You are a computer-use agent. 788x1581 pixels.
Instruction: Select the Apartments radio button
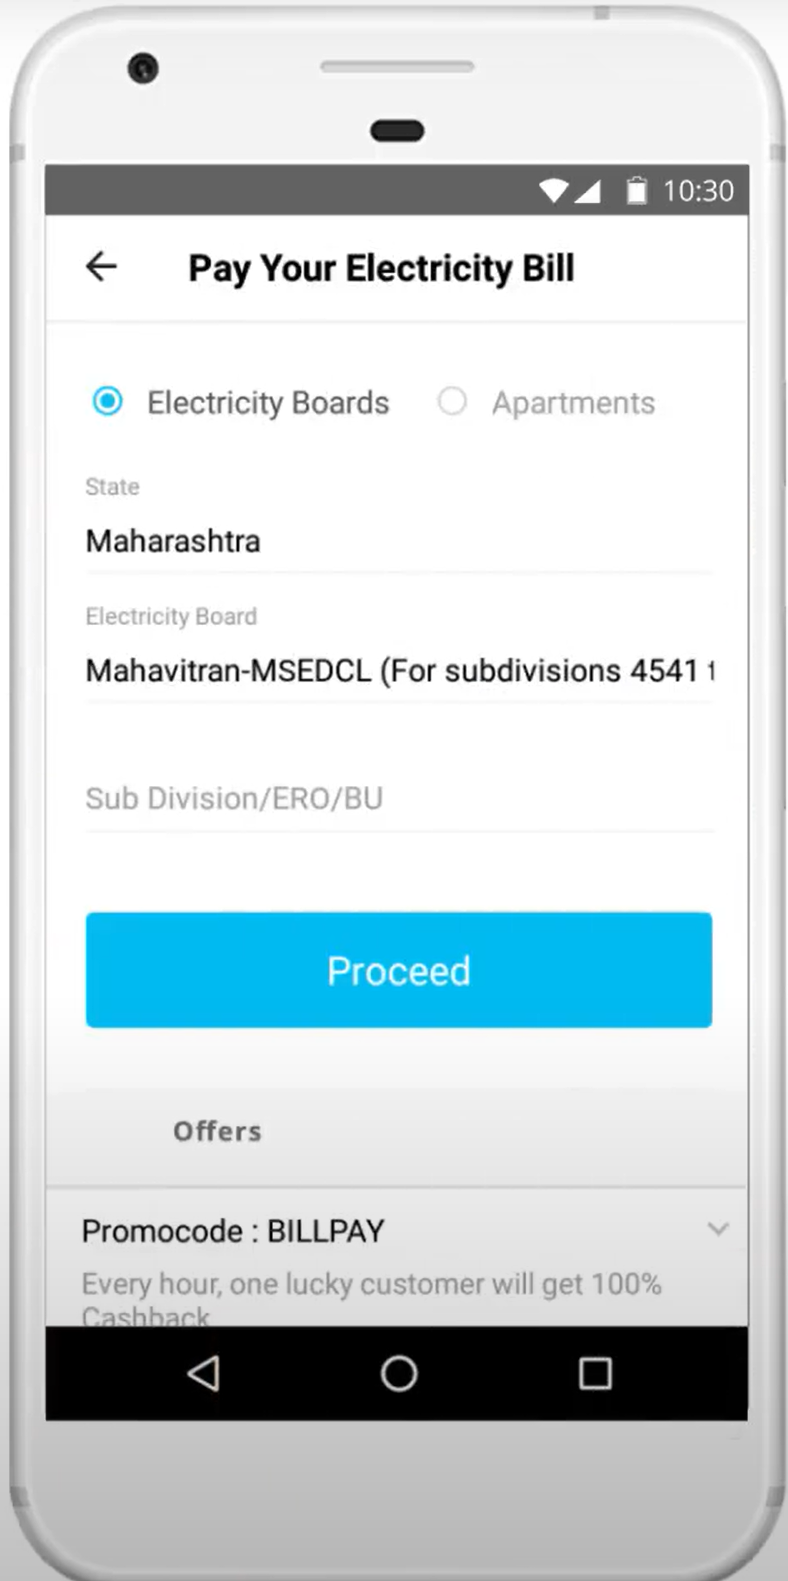pos(452,402)
